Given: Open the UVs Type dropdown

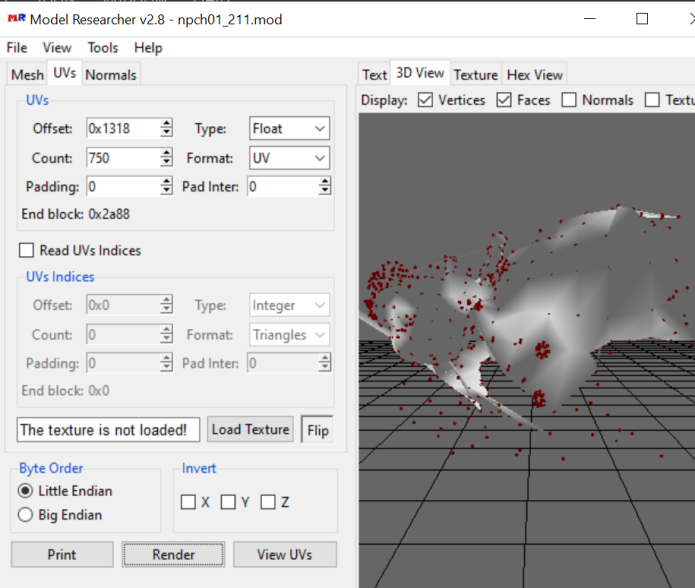Looking at the screenshot, I should tap(289, 128).
